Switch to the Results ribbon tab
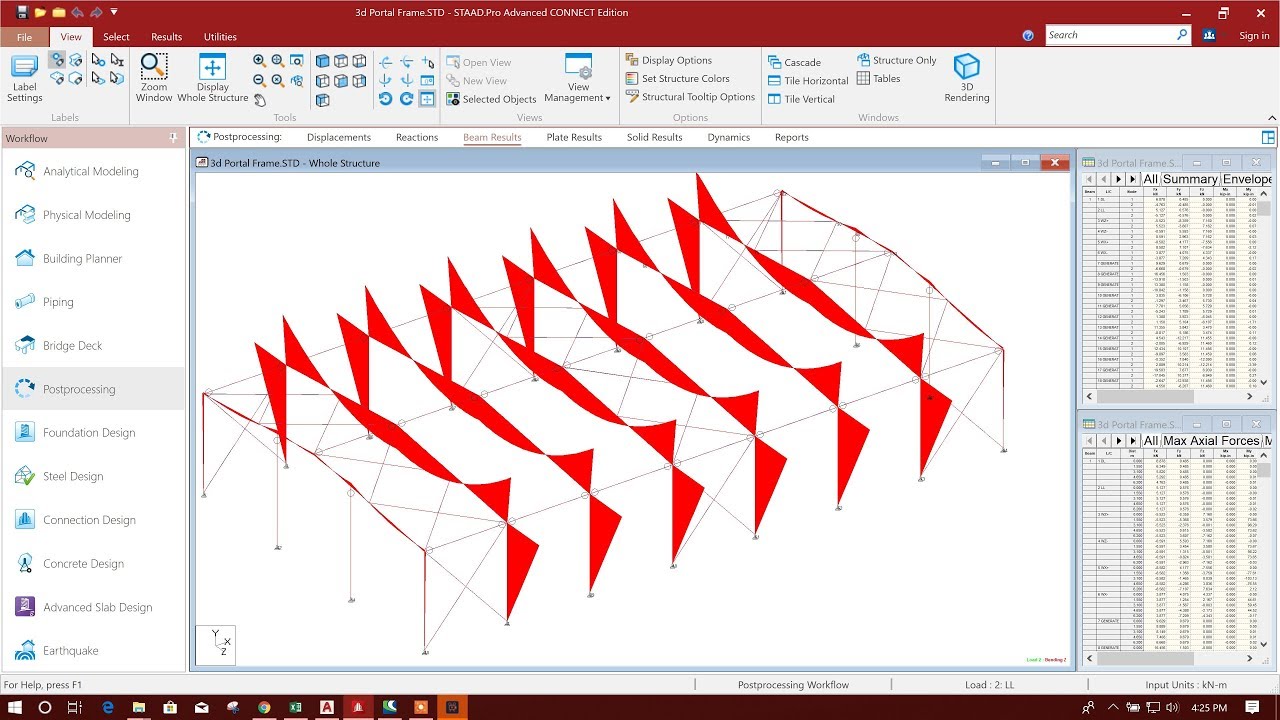 click(x=166, y=37)
